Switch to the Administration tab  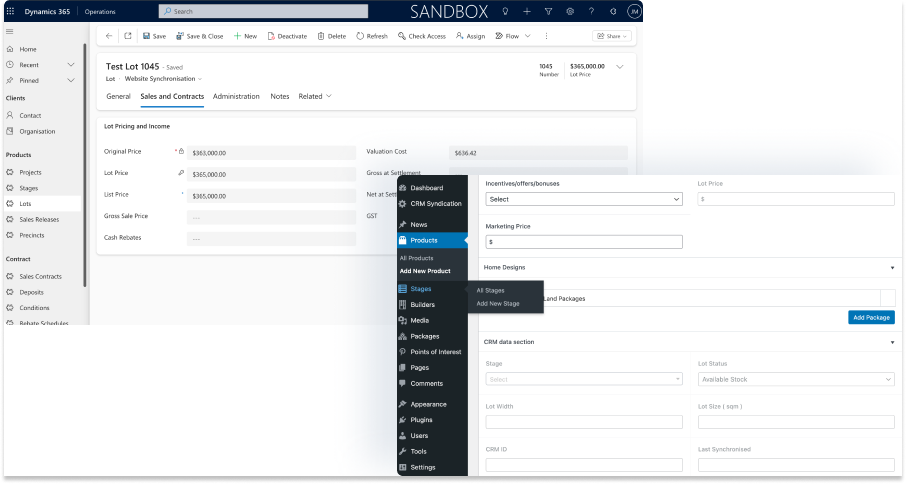236,96
